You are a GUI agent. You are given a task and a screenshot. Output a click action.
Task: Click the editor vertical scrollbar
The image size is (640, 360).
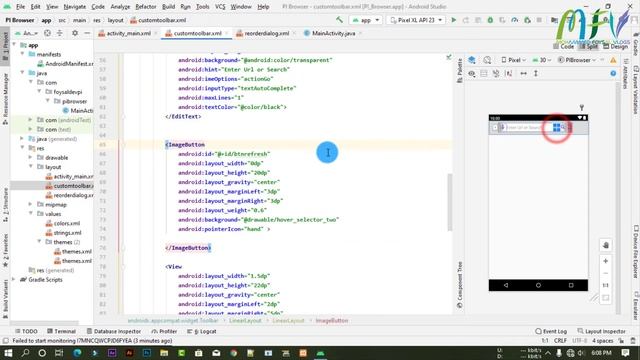pyautogui.click(x=450, y=202)
